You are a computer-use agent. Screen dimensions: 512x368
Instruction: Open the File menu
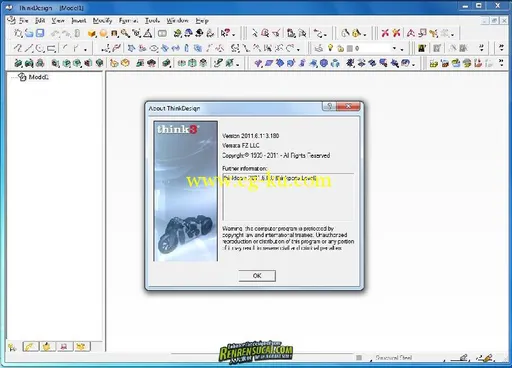click(24, 21)
